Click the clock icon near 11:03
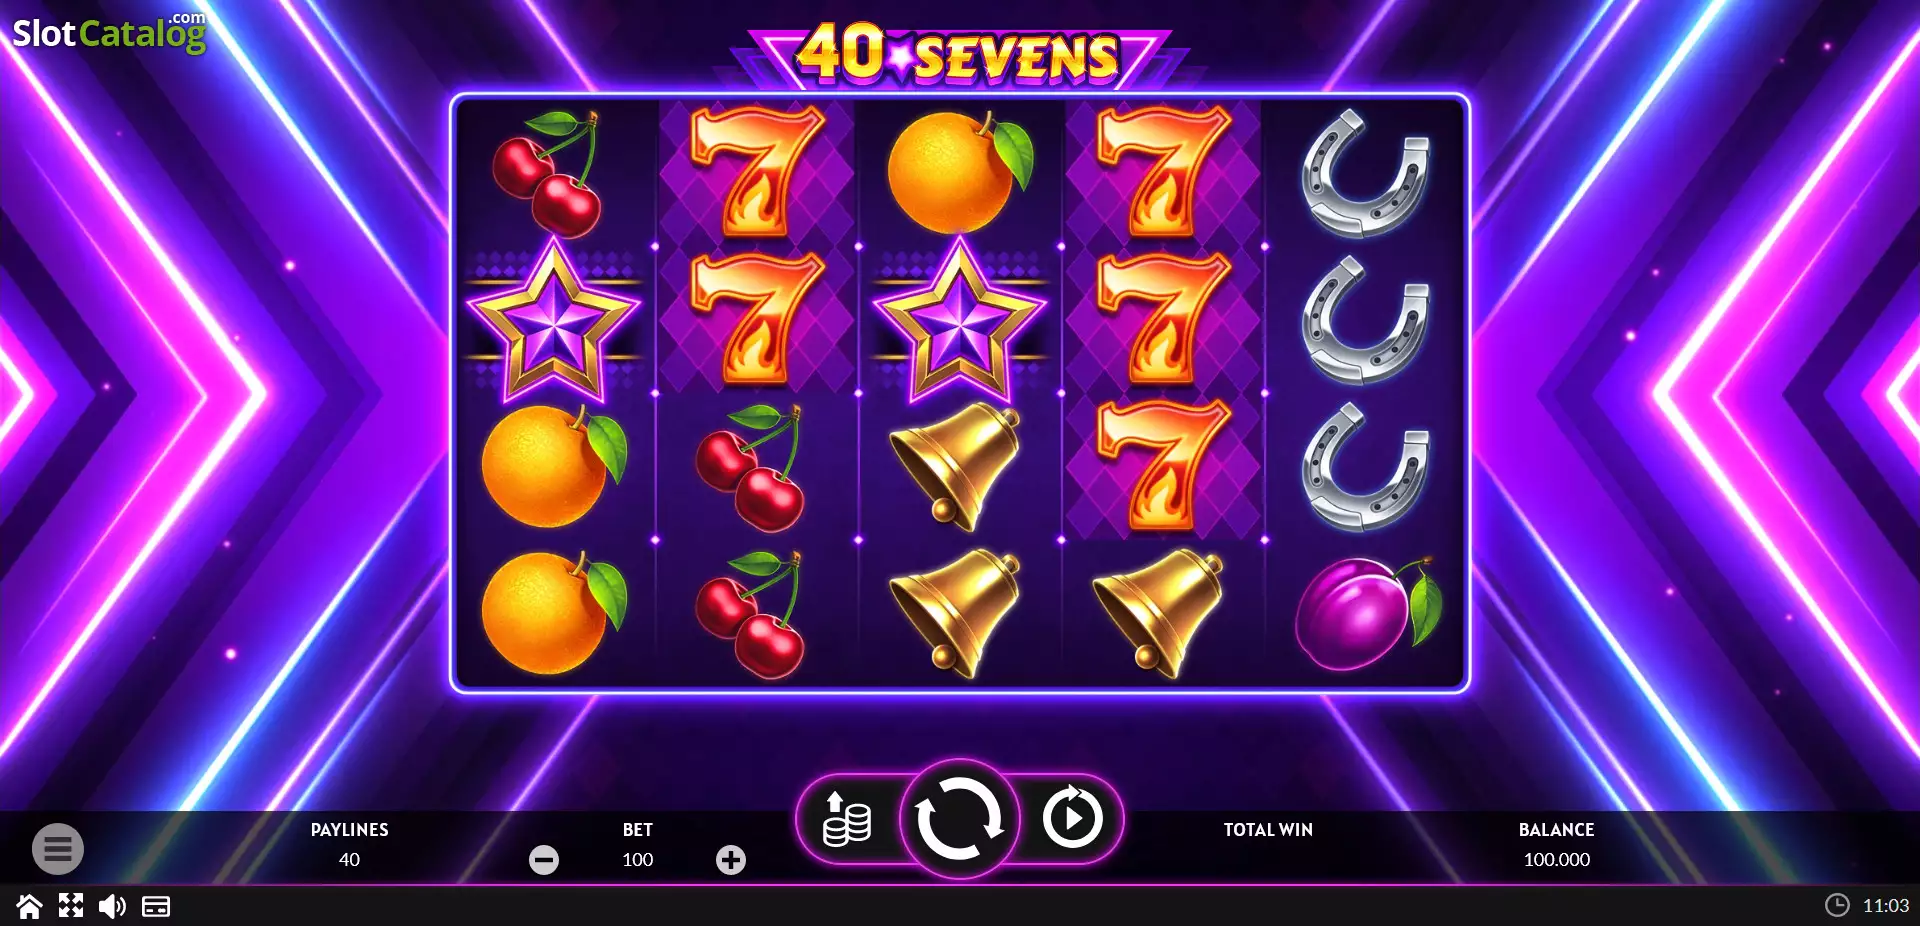 click(x=1837, y=905)
